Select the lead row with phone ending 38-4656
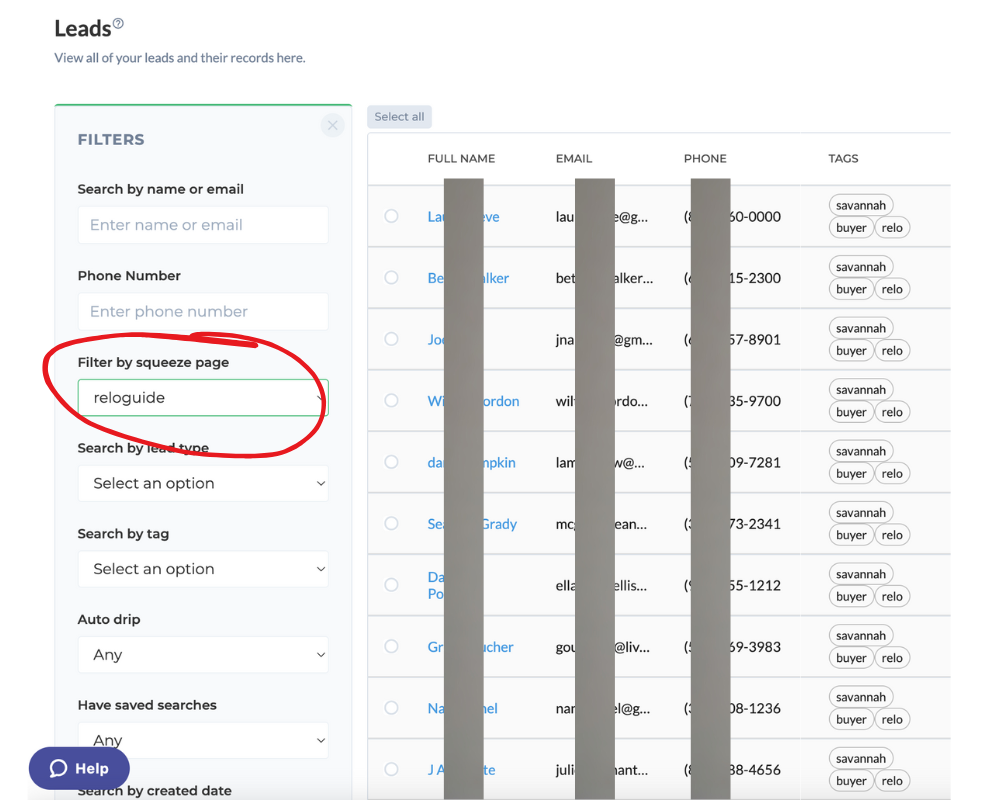1000x800 pixels. click(x=392, y=769)
